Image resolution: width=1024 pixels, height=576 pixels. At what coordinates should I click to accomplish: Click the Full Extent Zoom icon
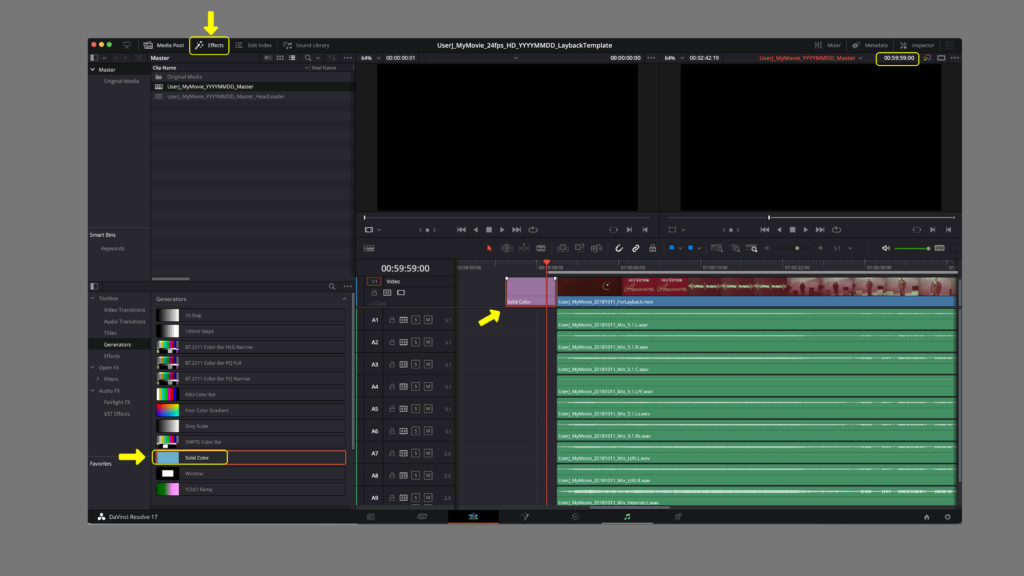(x=716, y=248)
